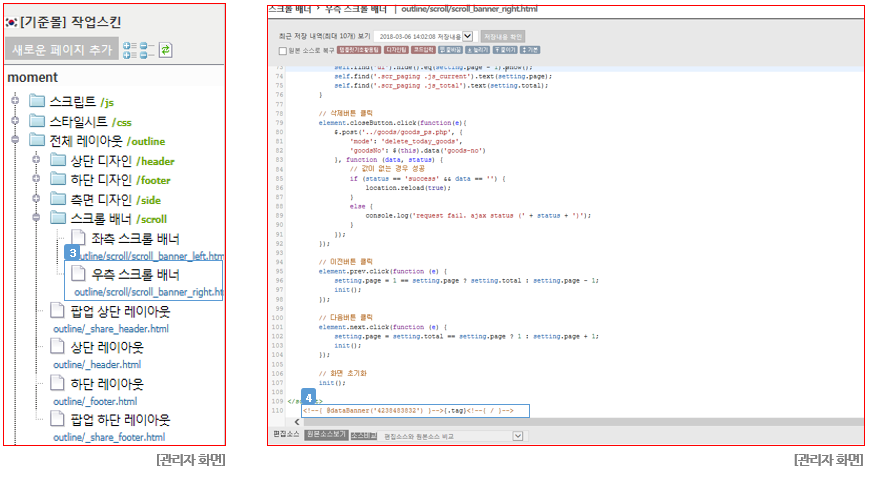Open outline/scroll/scroll_banner_right.html link
This screenshot has width=884, height=477.
coord(149,292)
